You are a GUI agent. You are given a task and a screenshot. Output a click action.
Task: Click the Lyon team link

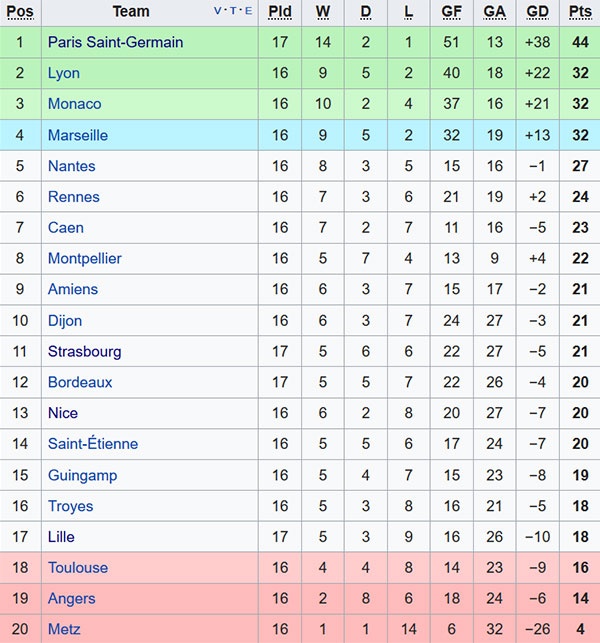tap(64, 74)
